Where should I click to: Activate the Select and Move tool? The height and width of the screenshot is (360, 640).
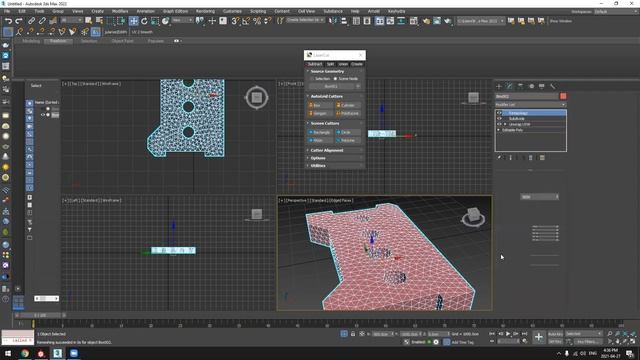click(x=133, y=21)
